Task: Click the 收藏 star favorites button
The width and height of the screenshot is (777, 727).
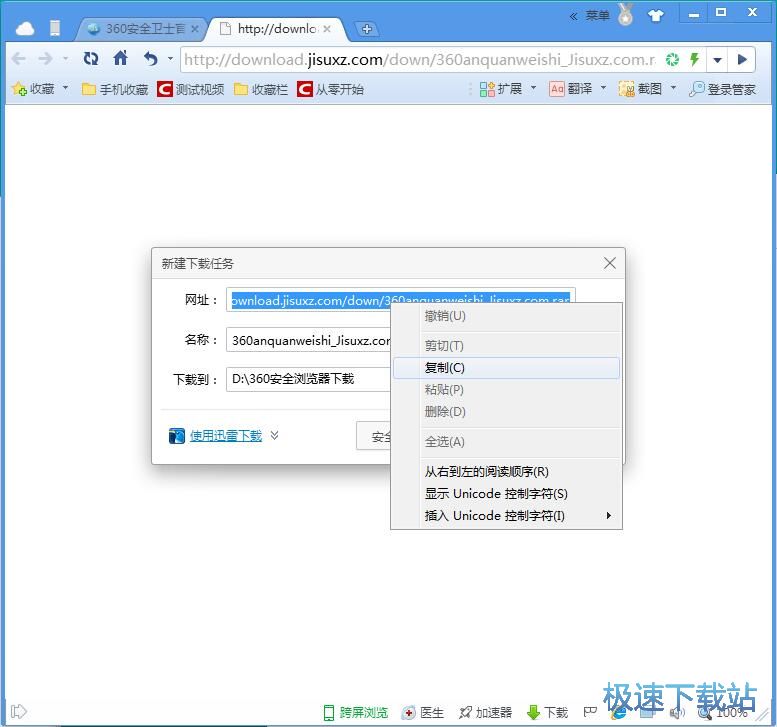Action: [33, 89]
